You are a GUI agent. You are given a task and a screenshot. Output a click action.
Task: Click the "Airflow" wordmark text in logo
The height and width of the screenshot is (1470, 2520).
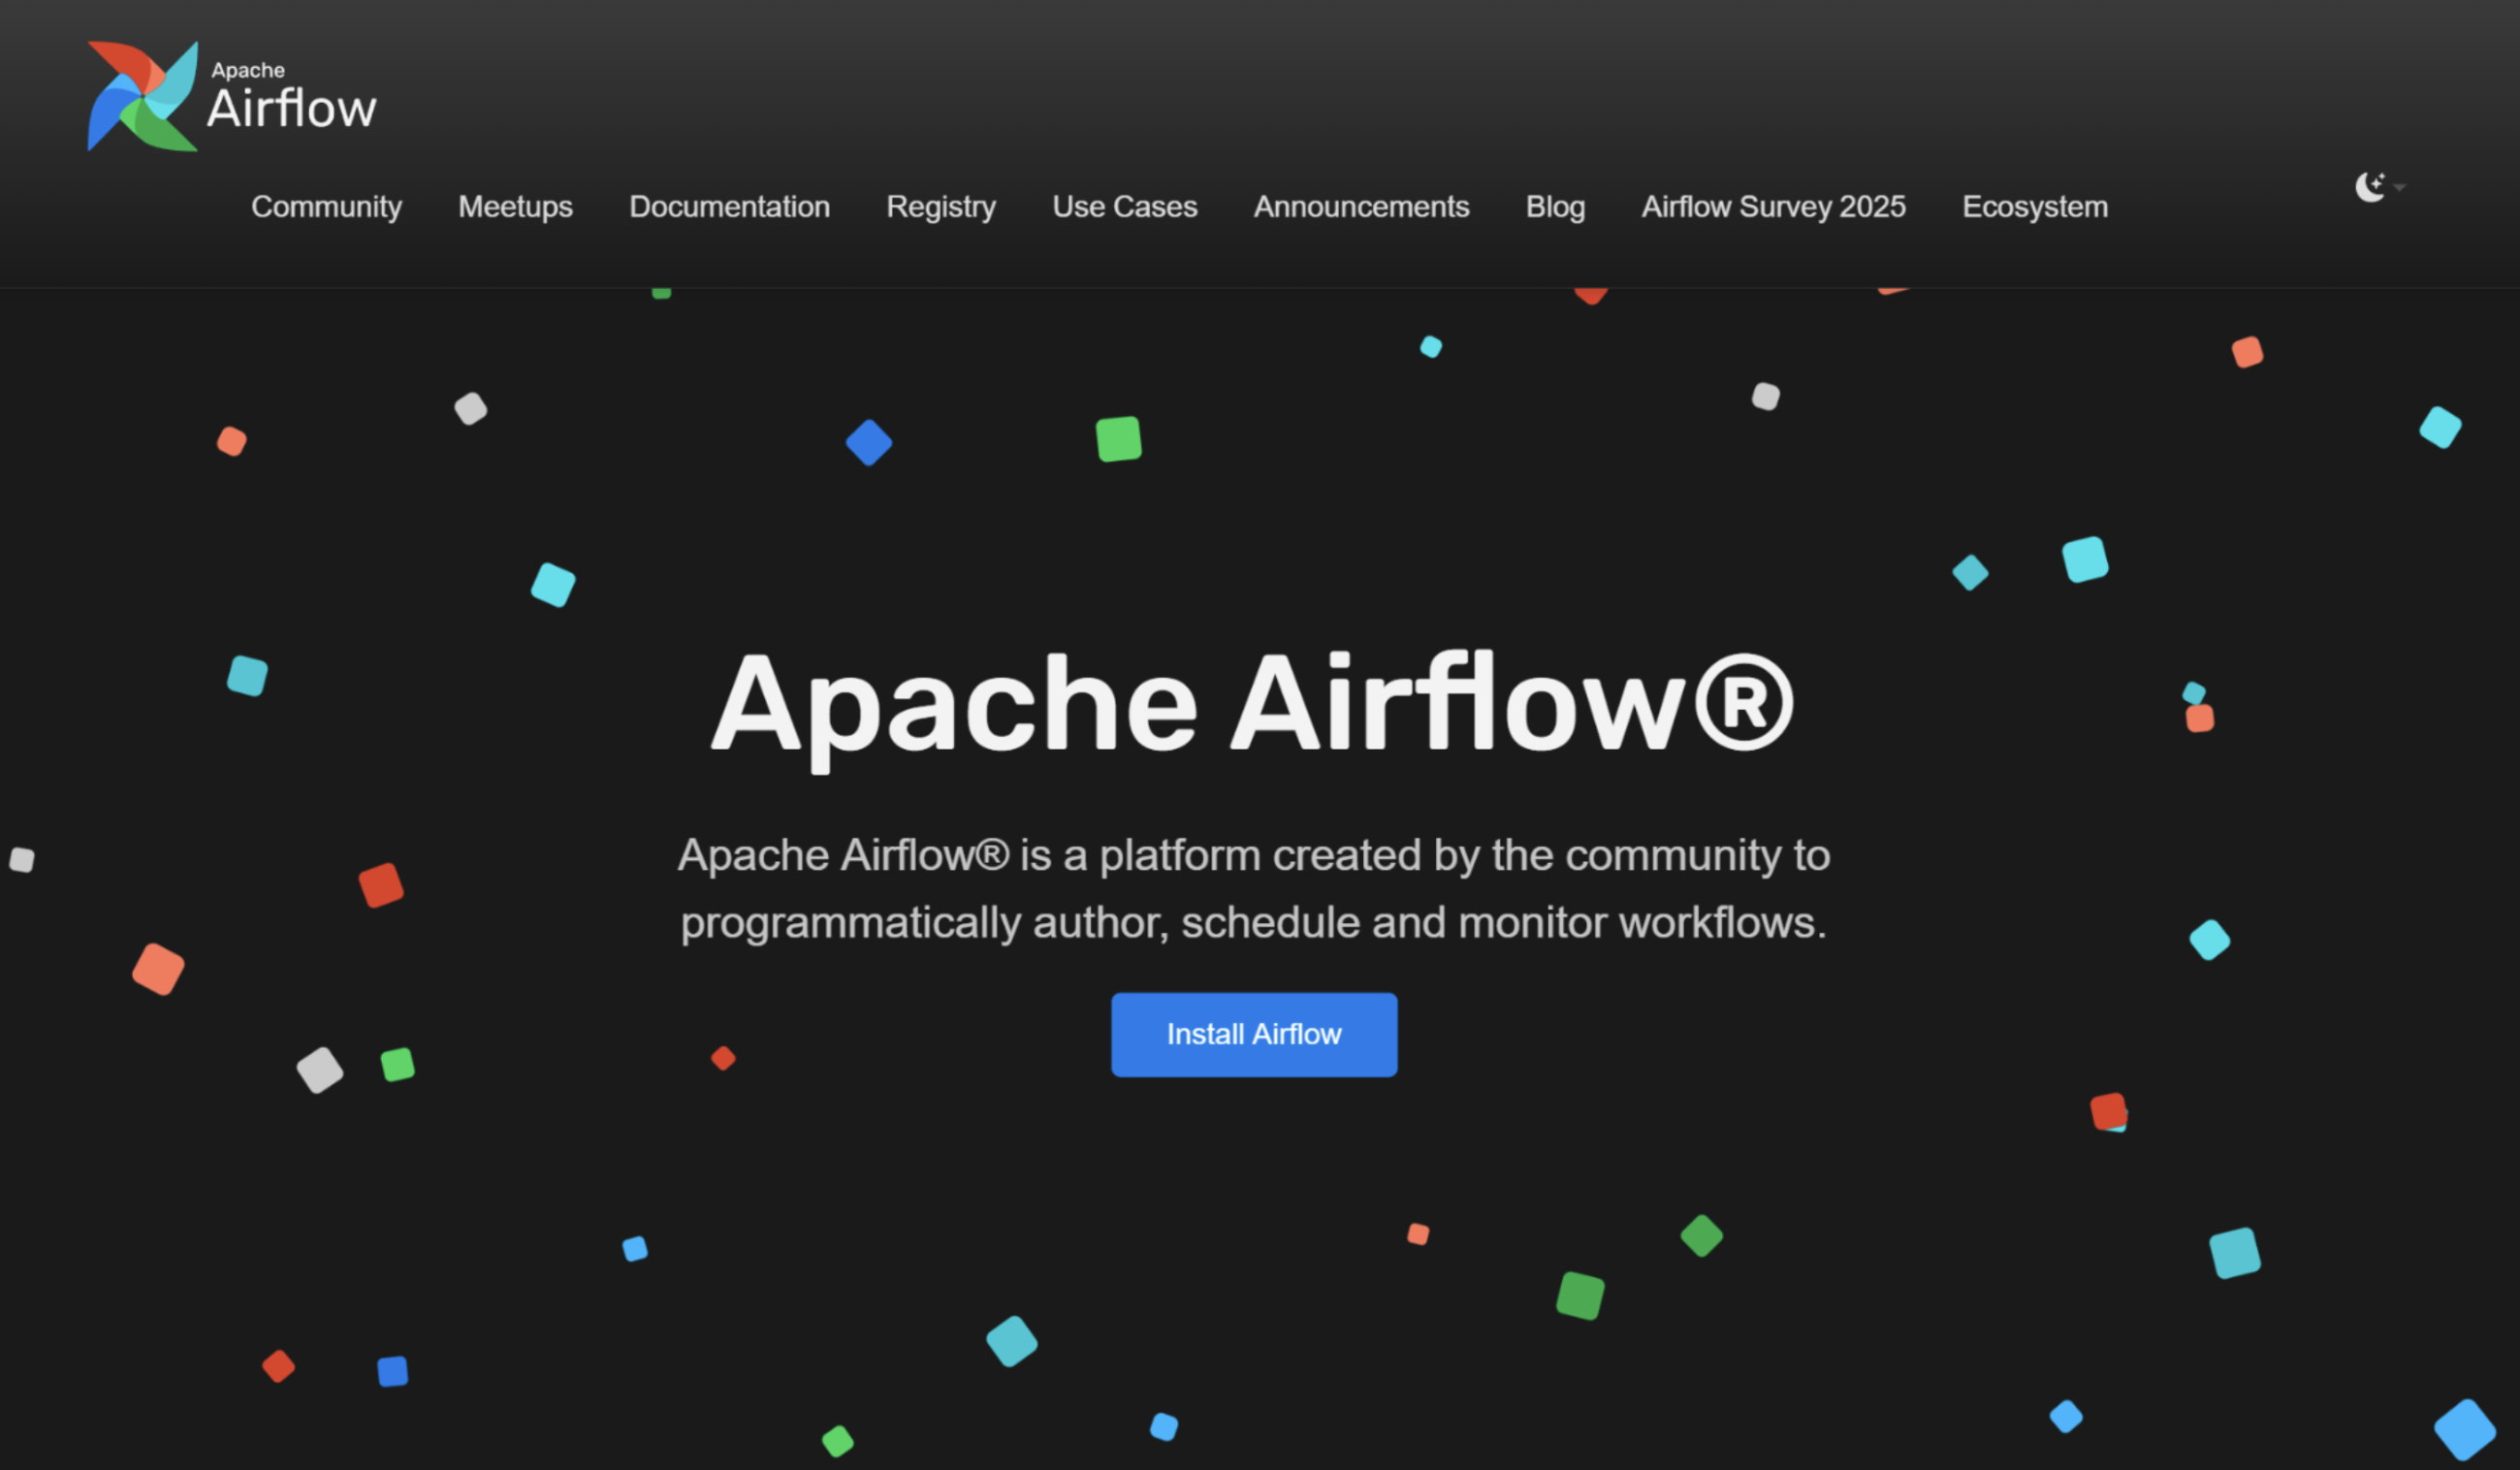(291, 108)
